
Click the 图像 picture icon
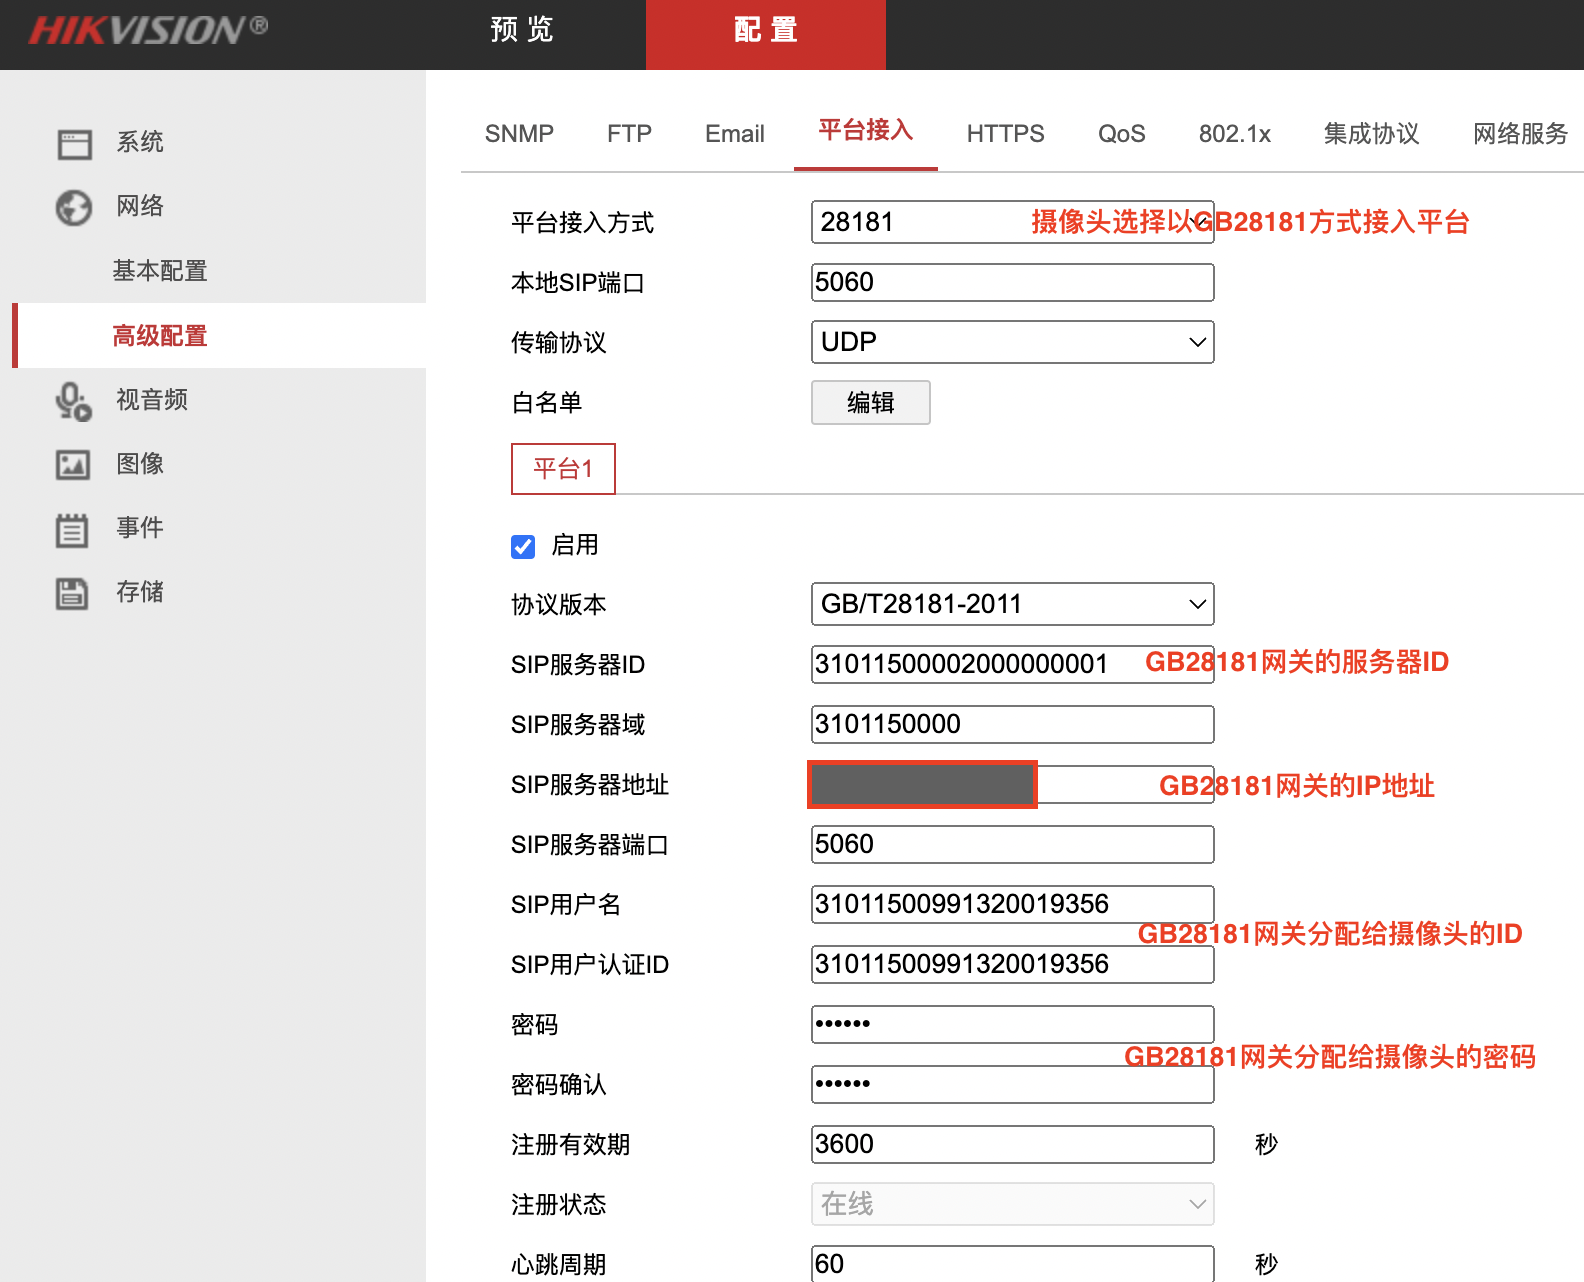pyautogui.click(x=72, y=465)
